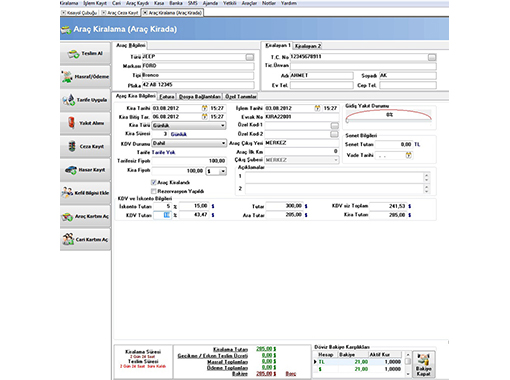Click the Teslim Al sidebar button
Screen dimensions: 510x380
(85, 54)
